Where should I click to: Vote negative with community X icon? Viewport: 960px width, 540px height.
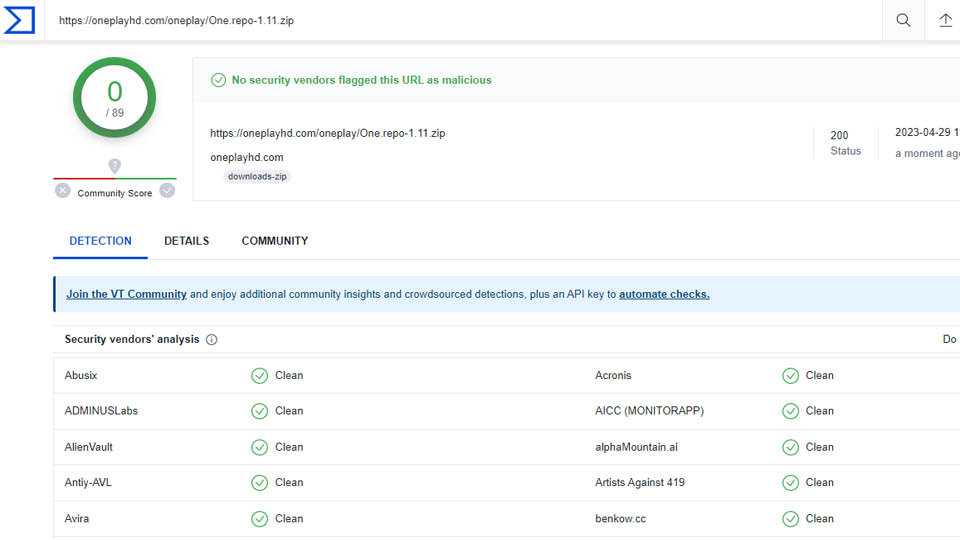tap(62, 190)
